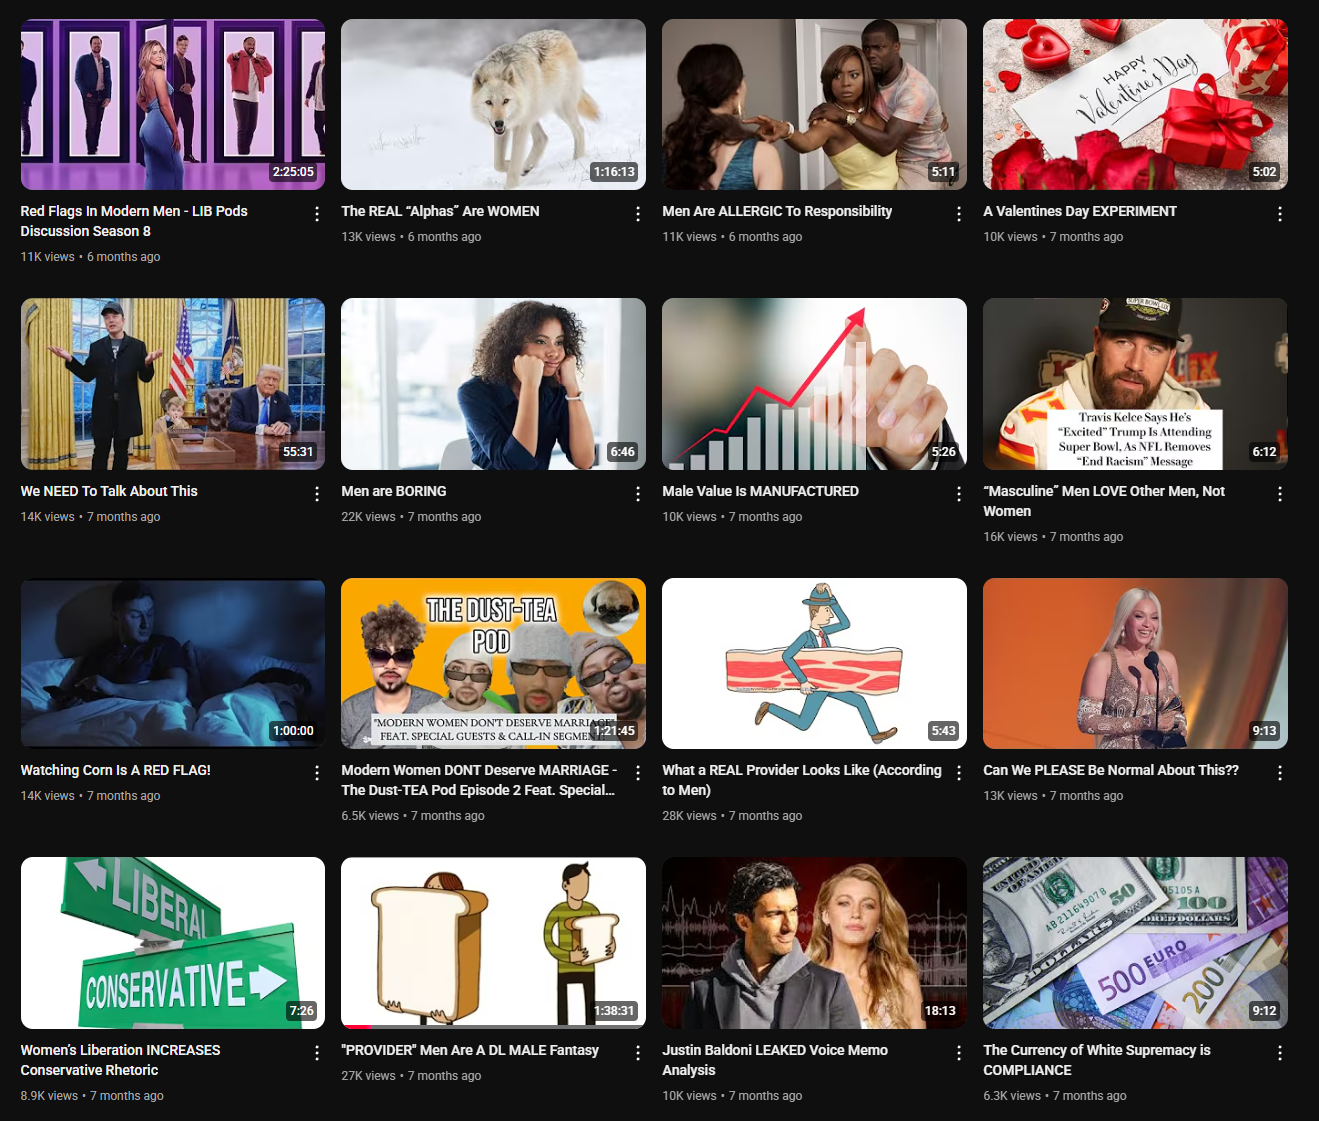This screenshot has width=1319, height=1121.
Task: Click the 22K views metadata text
Action: [x=368, y=517]
